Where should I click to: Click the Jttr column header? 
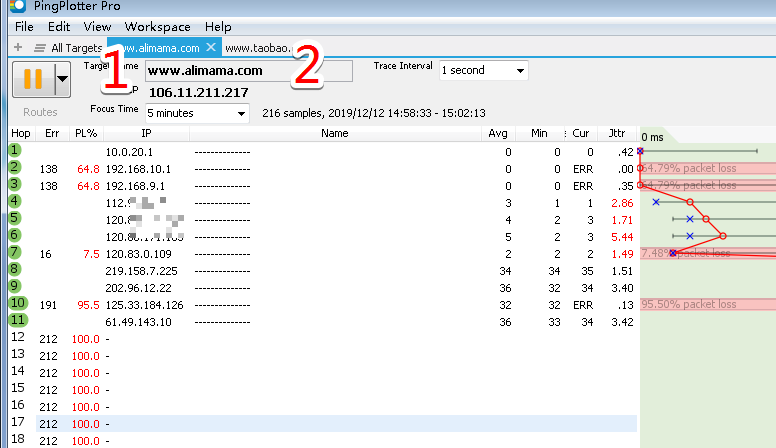coord(617,133)
